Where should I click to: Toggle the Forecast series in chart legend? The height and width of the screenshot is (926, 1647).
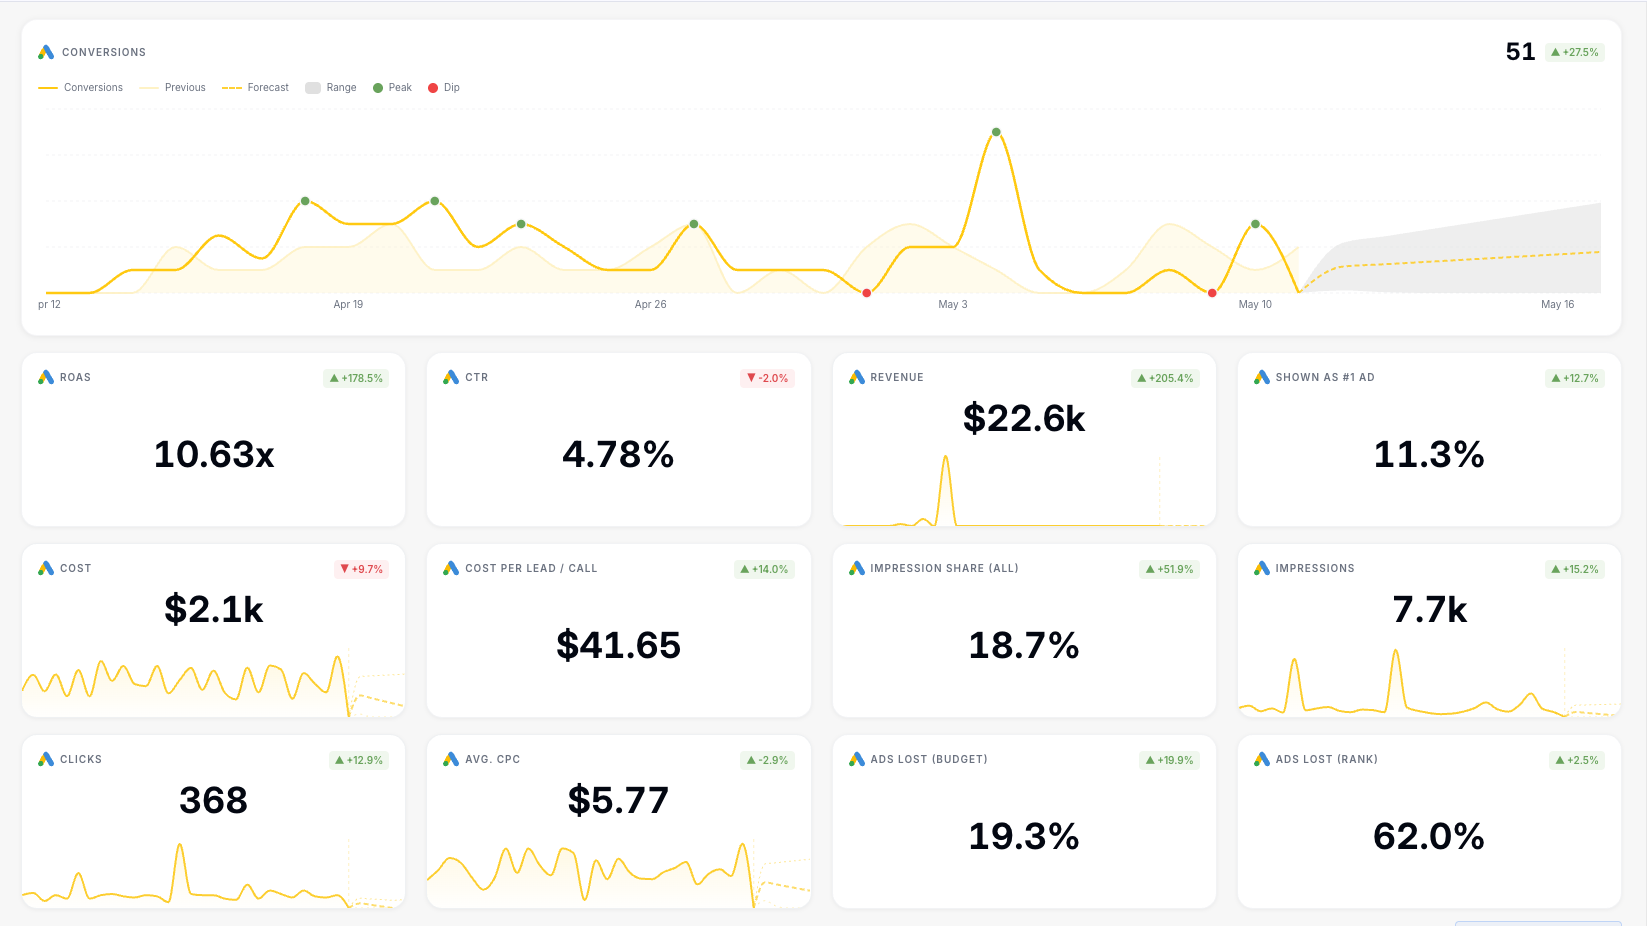click(255, 88)
